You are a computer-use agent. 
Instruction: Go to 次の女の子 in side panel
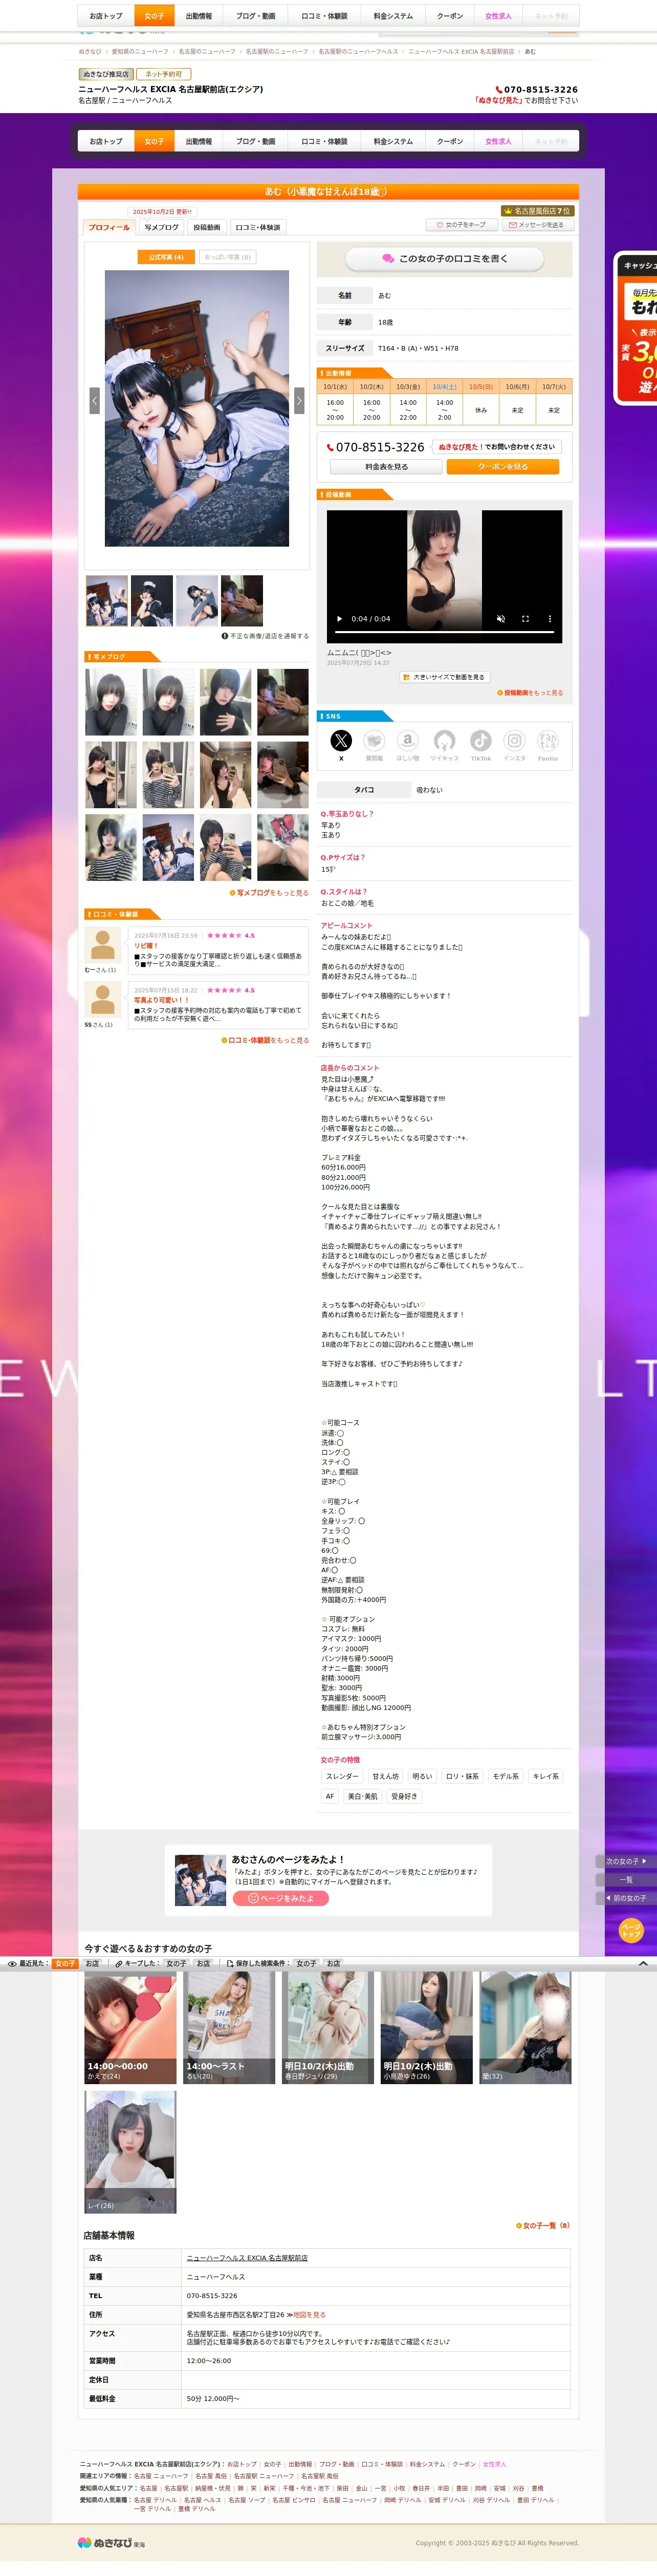pyautogui.click(x=626, y=1861)
